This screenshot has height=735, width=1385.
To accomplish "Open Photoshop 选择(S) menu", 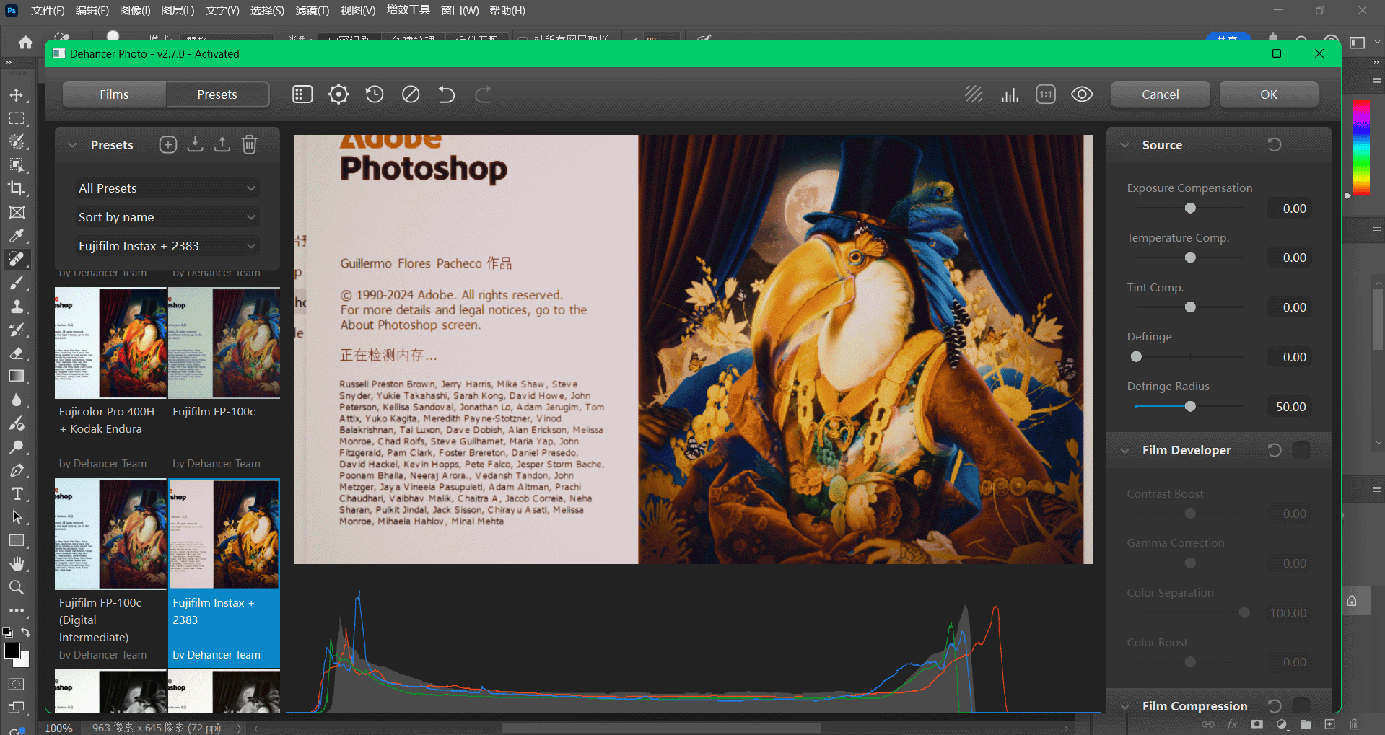I will point(266,10).
